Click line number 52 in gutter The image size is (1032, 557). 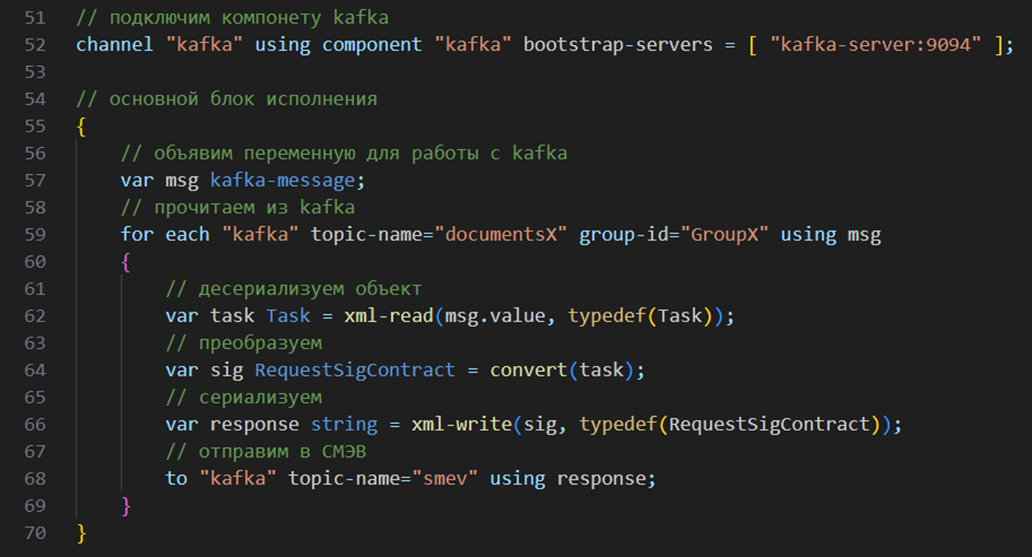[x=35, y=45]
